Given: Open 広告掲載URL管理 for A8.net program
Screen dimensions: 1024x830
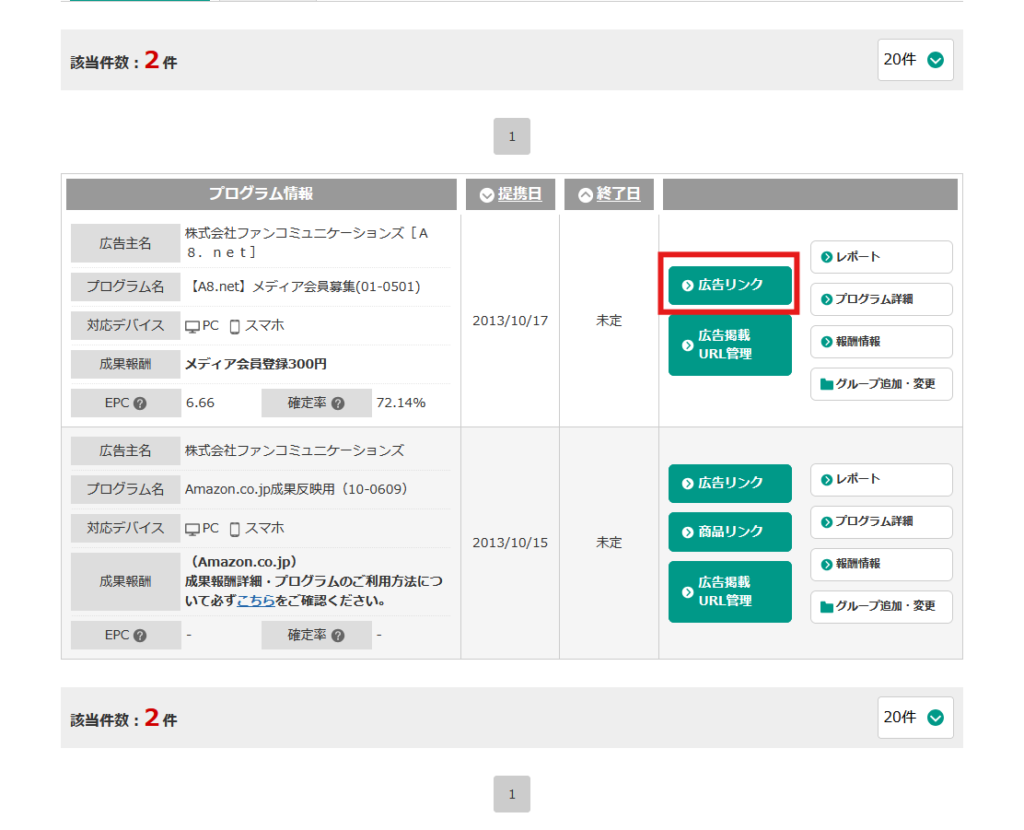Looking at the screenshot, I should pyautogui.click(x=730, y=345).
